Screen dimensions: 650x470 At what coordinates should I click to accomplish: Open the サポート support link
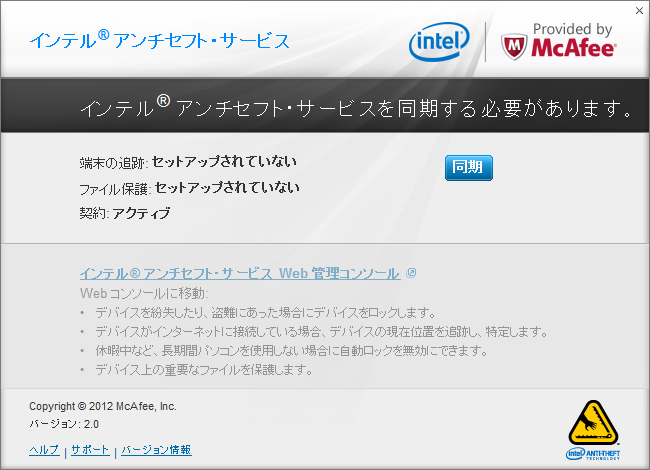point(90,450)
